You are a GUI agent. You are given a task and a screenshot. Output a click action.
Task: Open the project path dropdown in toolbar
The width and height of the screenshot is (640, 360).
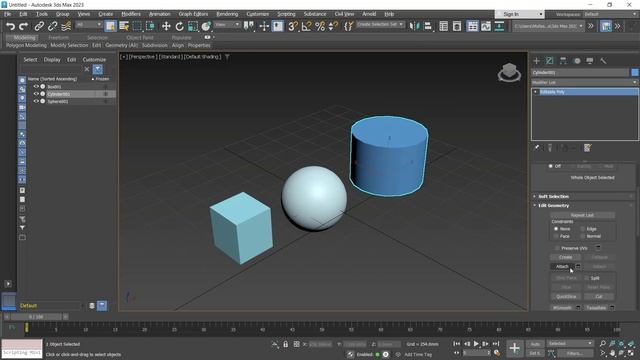(x=548, y=26)
